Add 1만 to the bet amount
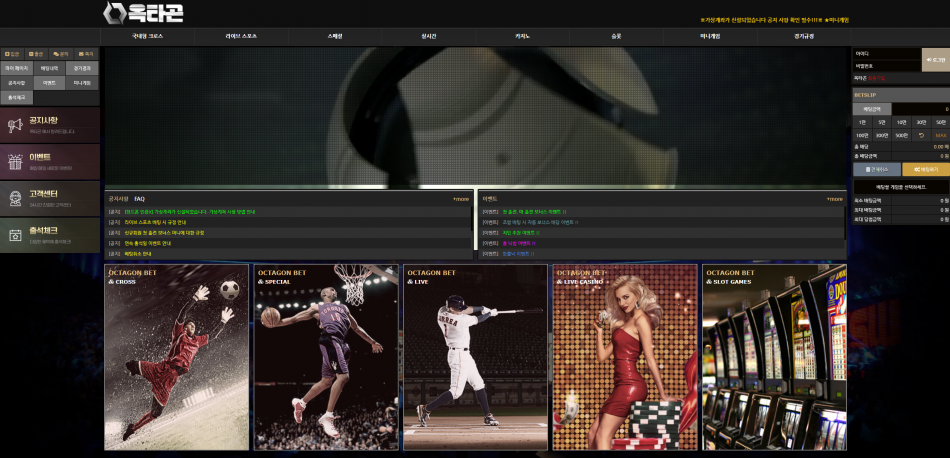The height and width of the screenshot is (458, 950). [862, 122]
